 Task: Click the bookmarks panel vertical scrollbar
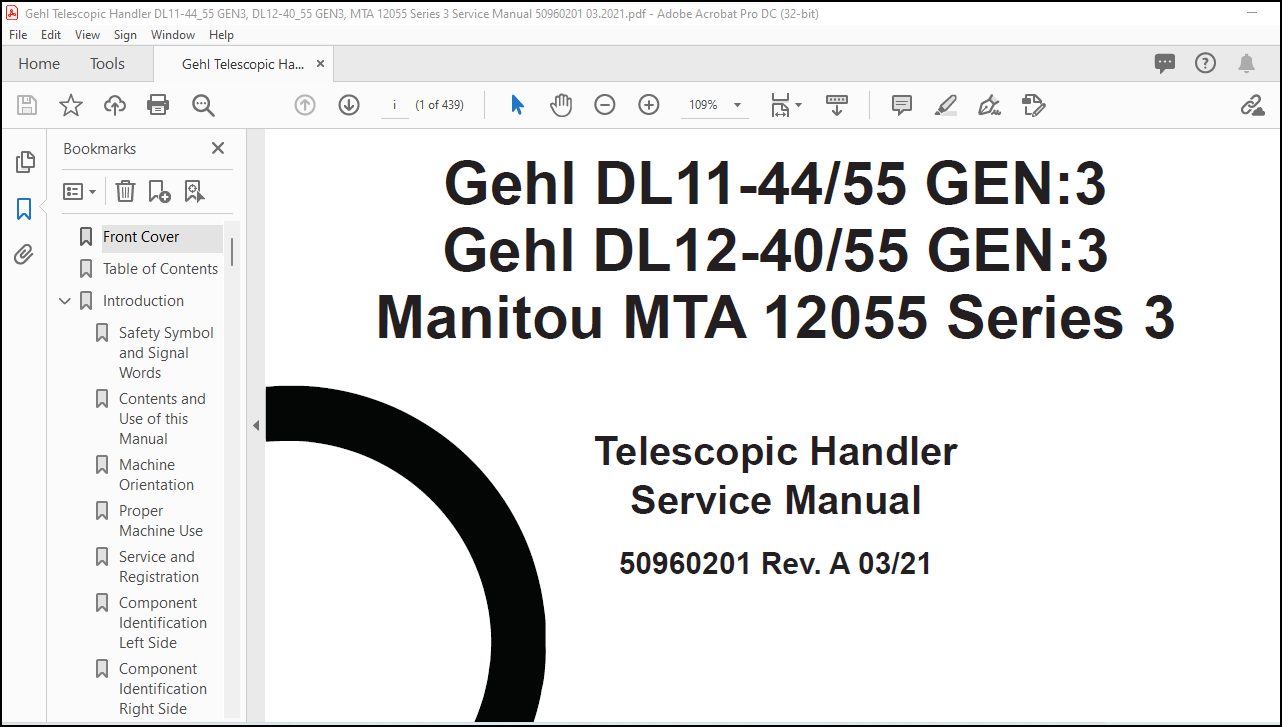[x=232, y=252]
